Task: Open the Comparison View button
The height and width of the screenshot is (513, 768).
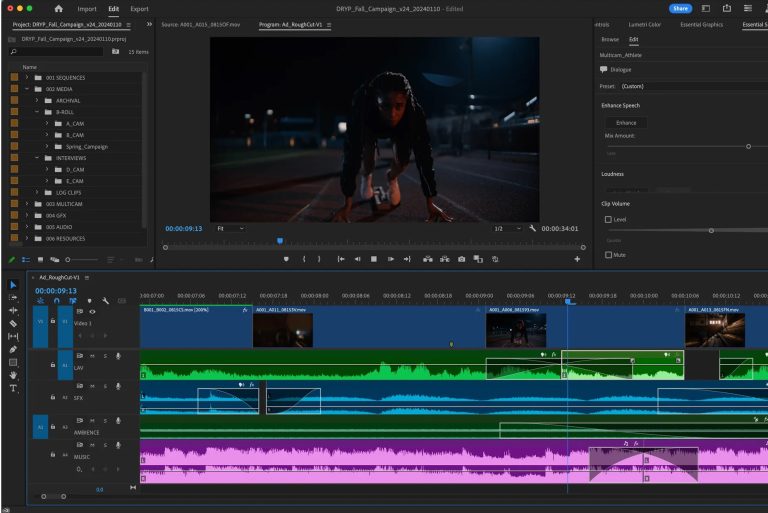Action: 478,259
